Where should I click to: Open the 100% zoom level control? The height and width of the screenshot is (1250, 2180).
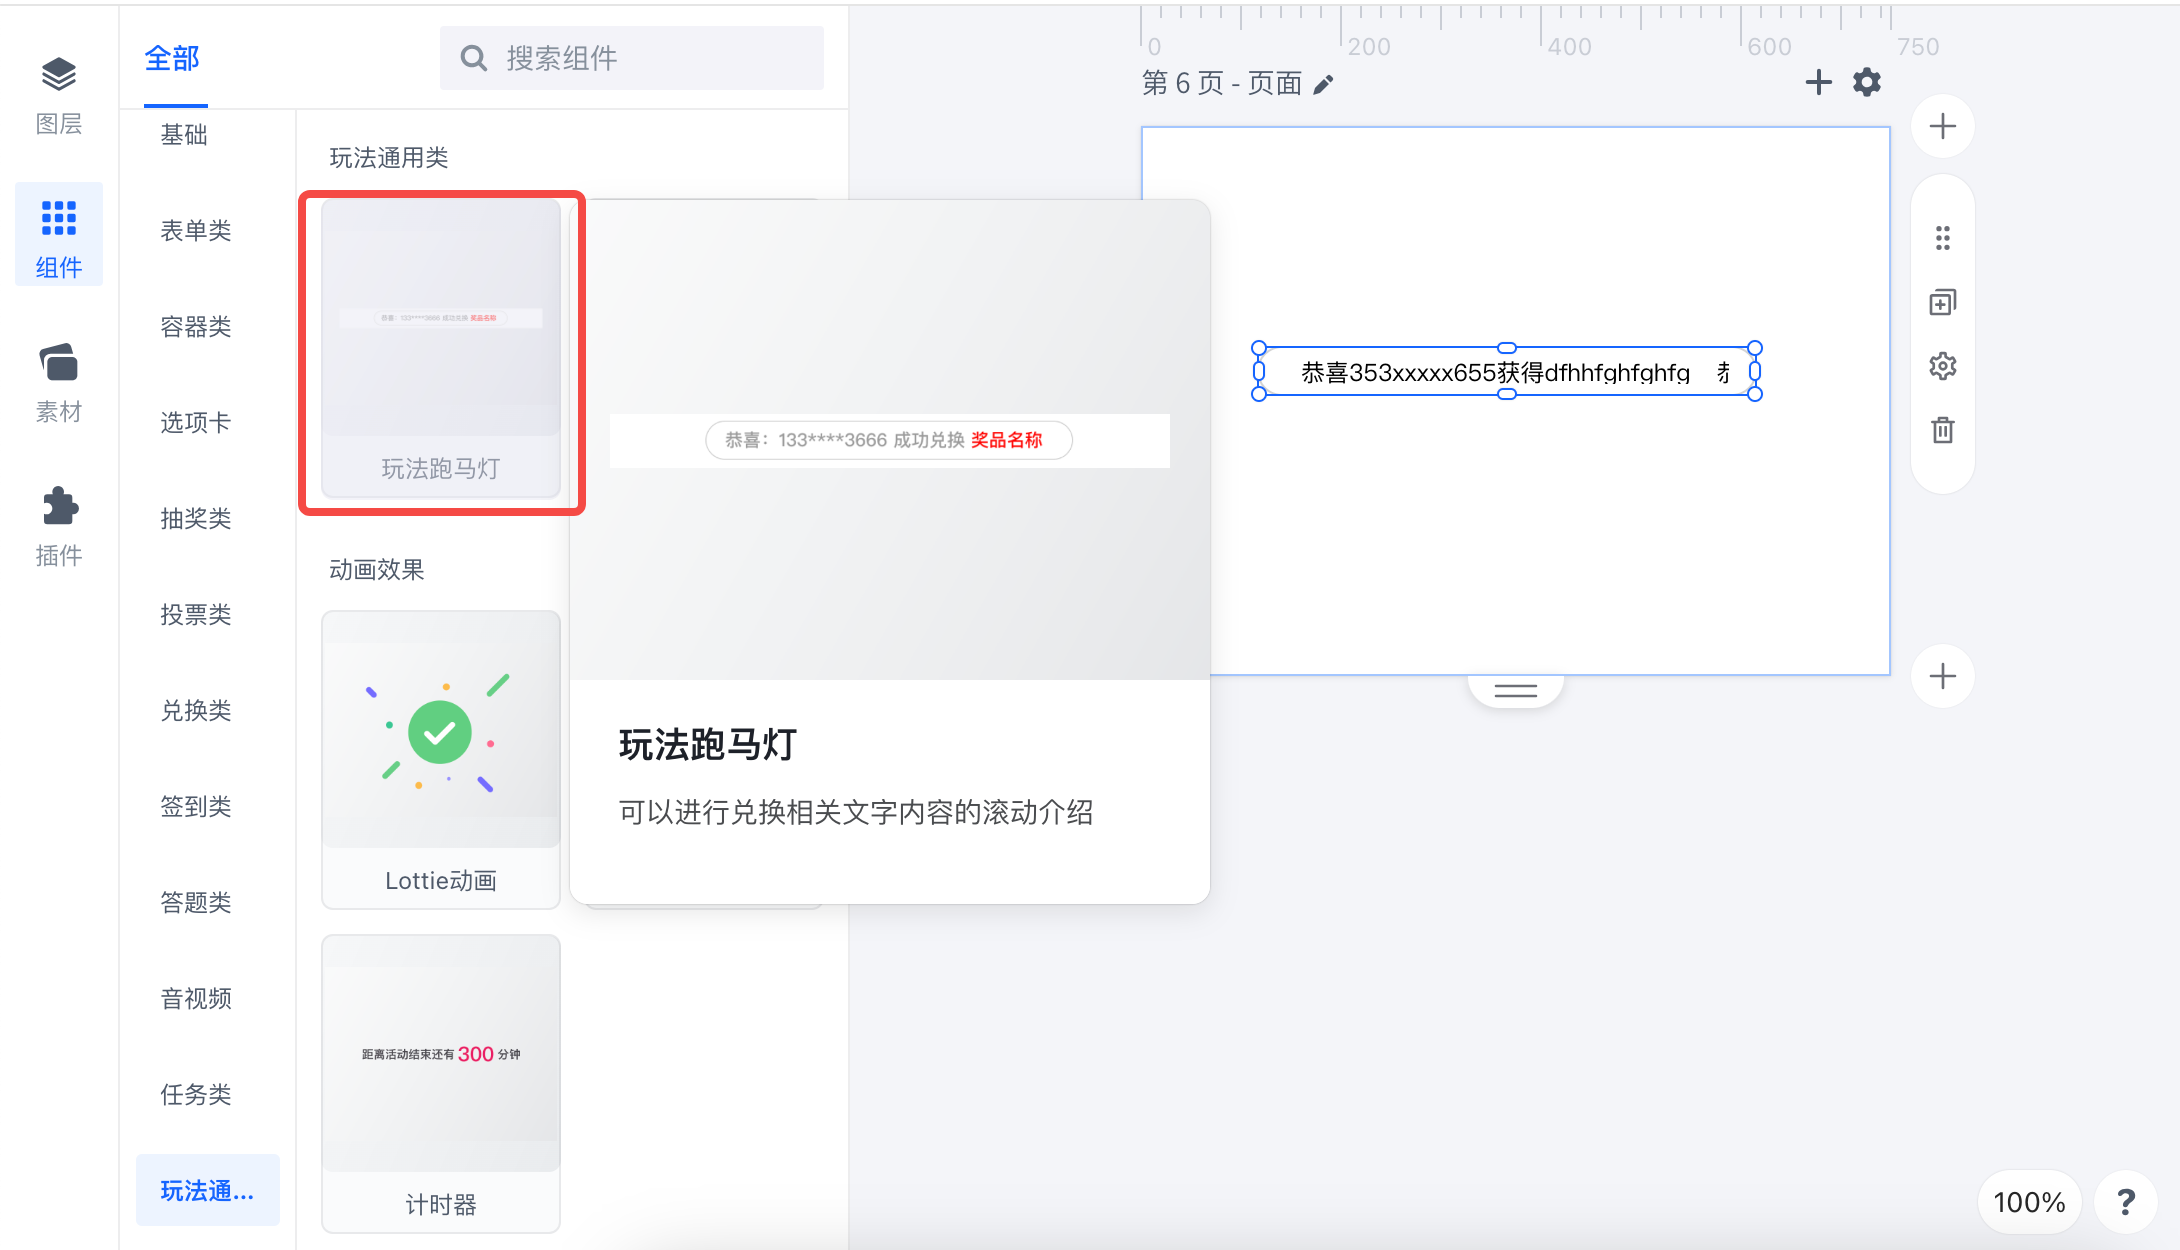click(2029, 1202)
